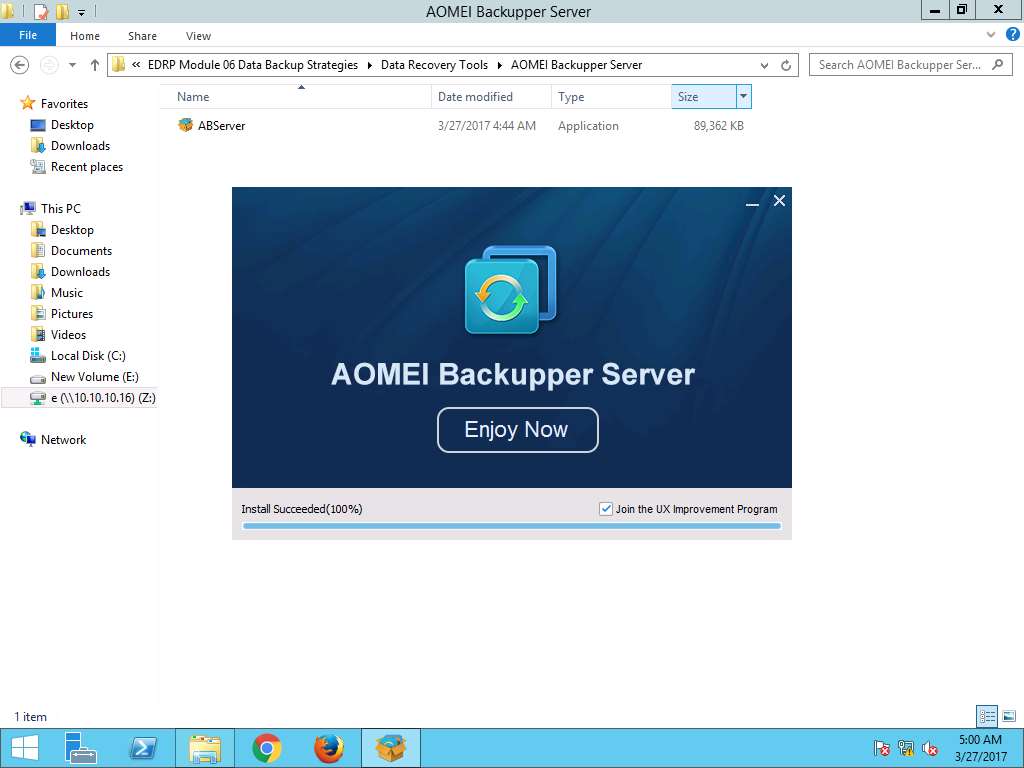The image size is (1024, 768).
Task: Launch PowerShell from taskbar
Action: [x=143, y=748]
